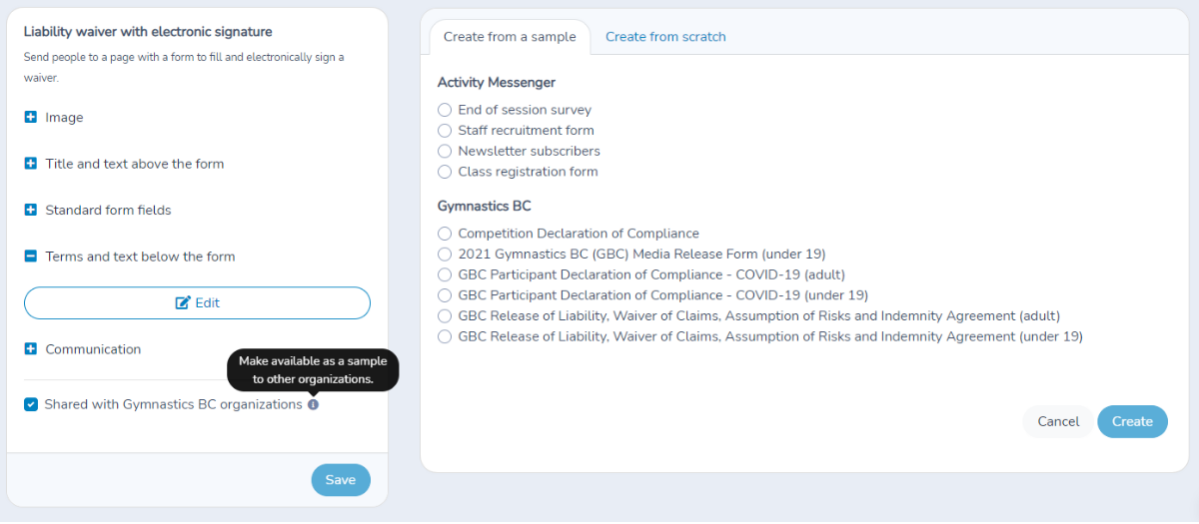1199x524 pixels.
Task: Select GBC COVID-19 Declaration of Compliance (under 19)
Action: [x=444, y=295]
